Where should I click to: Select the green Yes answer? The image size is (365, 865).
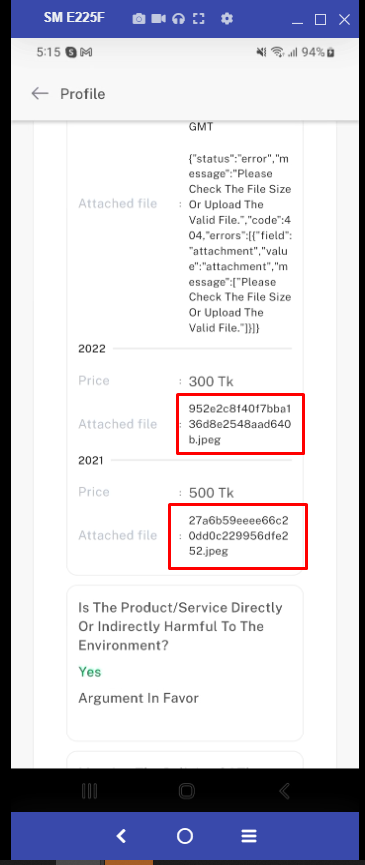click(x=90, y=672)
